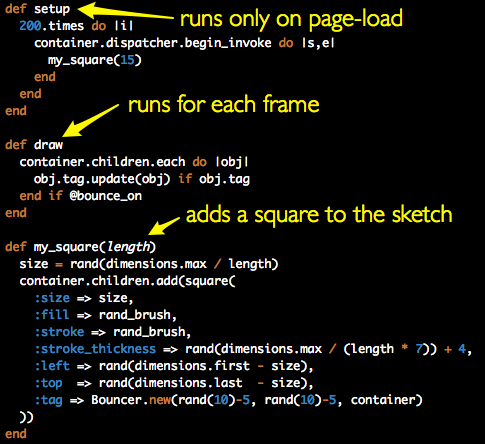Click the 'runs for each frame' annotation
Screen dimensions: 485x444
click(224, 104)
